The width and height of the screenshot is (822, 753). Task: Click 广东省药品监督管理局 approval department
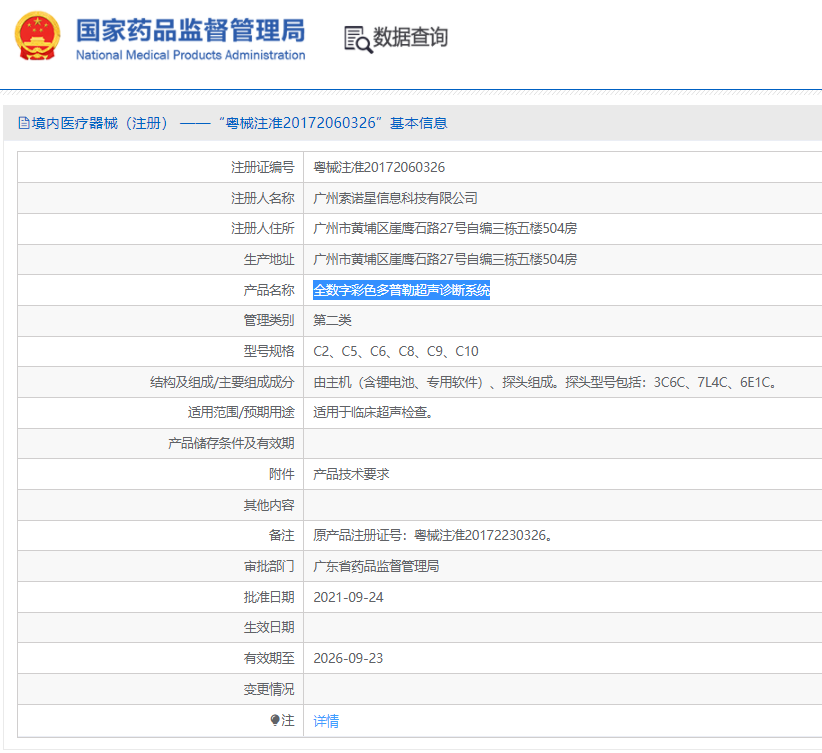(x=376, y=566)
